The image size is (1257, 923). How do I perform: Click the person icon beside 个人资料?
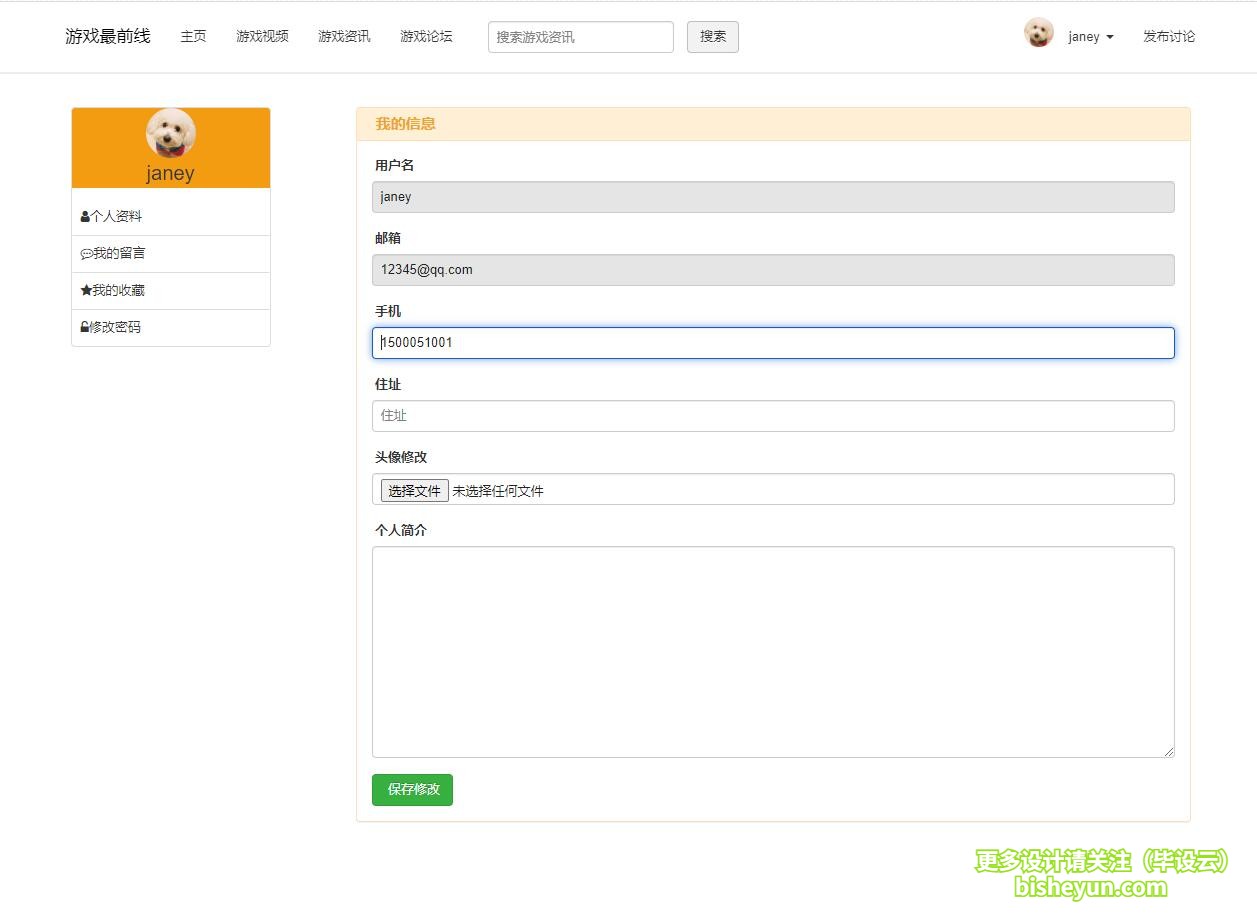click(x=85, y=217)
